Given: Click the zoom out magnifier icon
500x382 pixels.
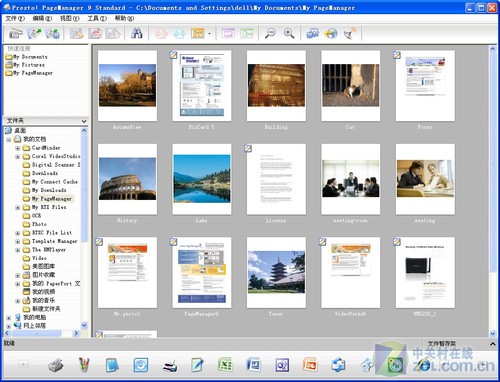Looking at the screenshot, I should tap(270, 33).
